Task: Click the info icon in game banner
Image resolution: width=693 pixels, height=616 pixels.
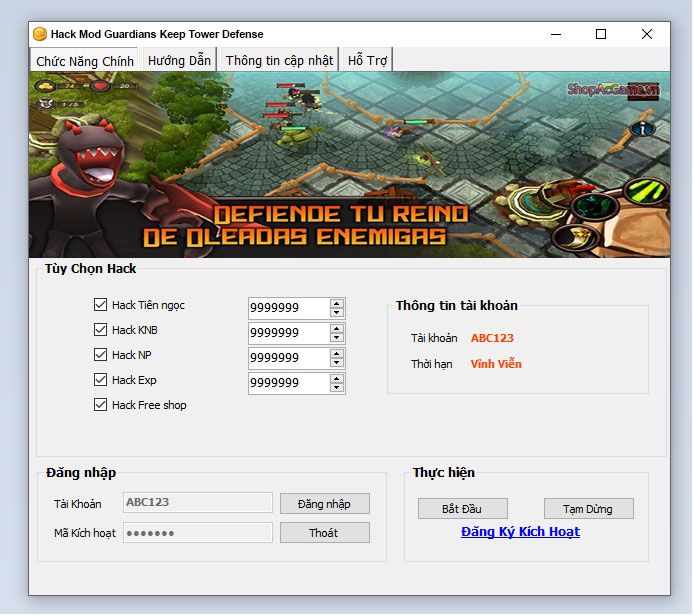Action: [642, 129]
